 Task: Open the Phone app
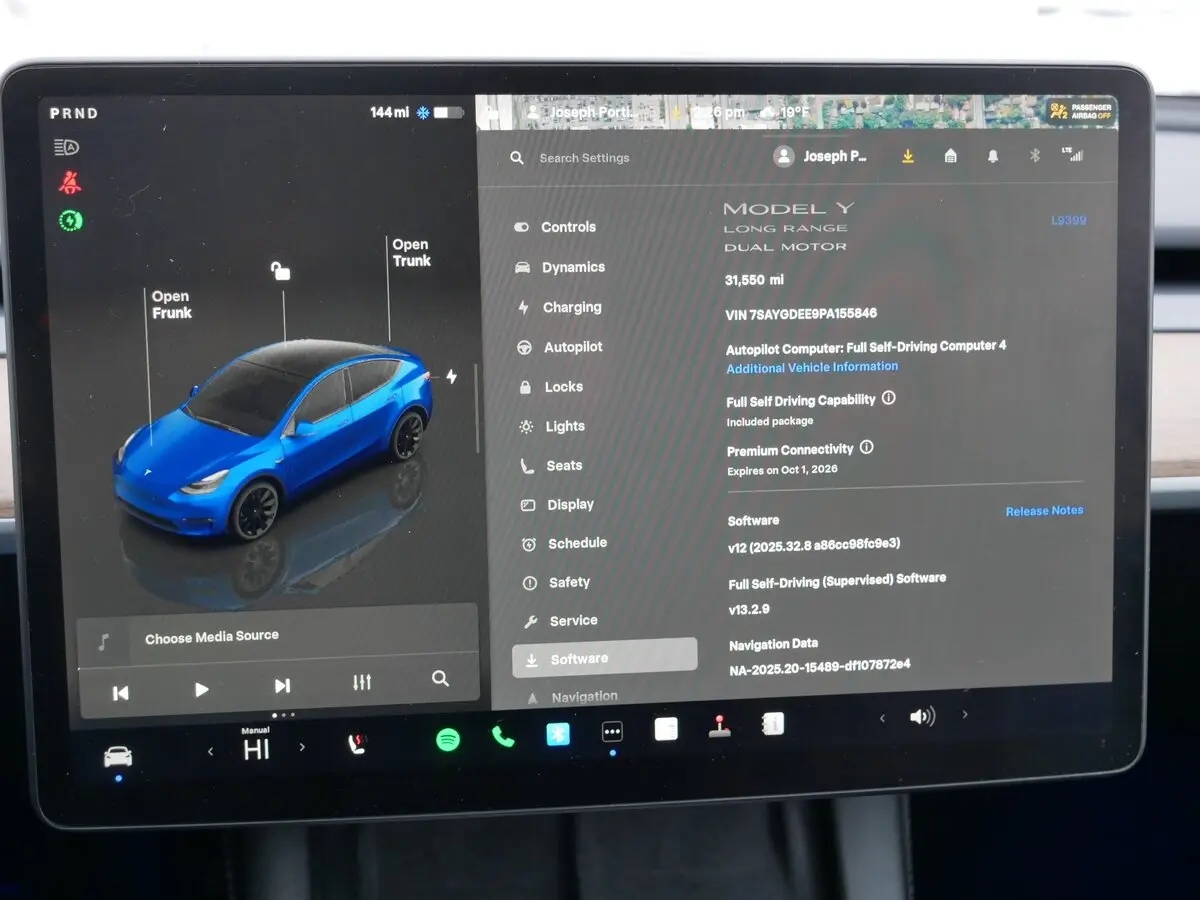tap(502, 737)
